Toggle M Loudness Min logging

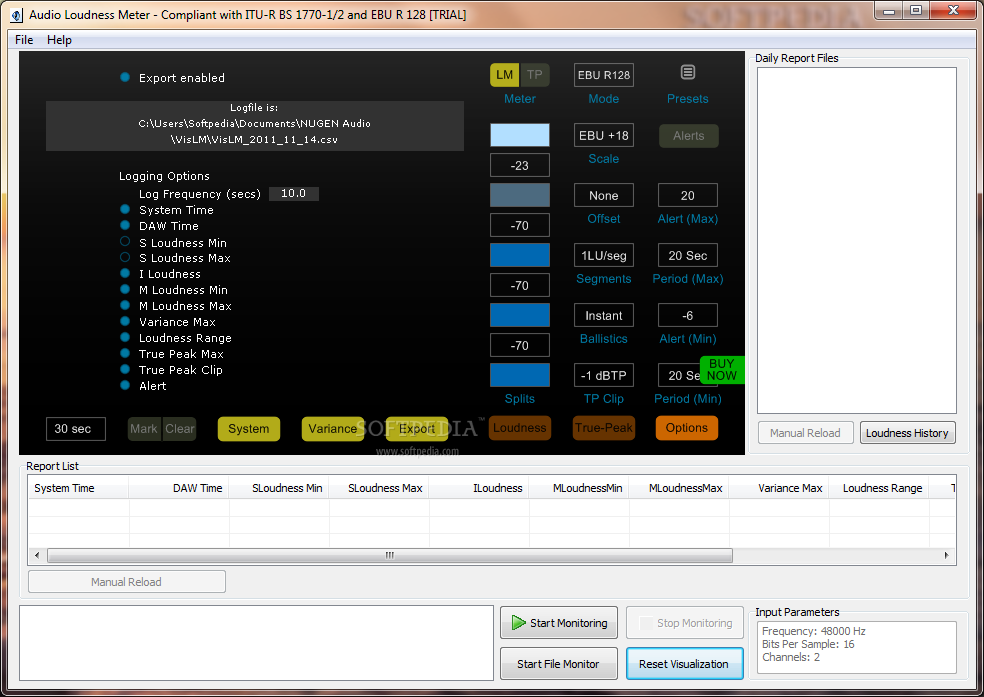[125, 289]
